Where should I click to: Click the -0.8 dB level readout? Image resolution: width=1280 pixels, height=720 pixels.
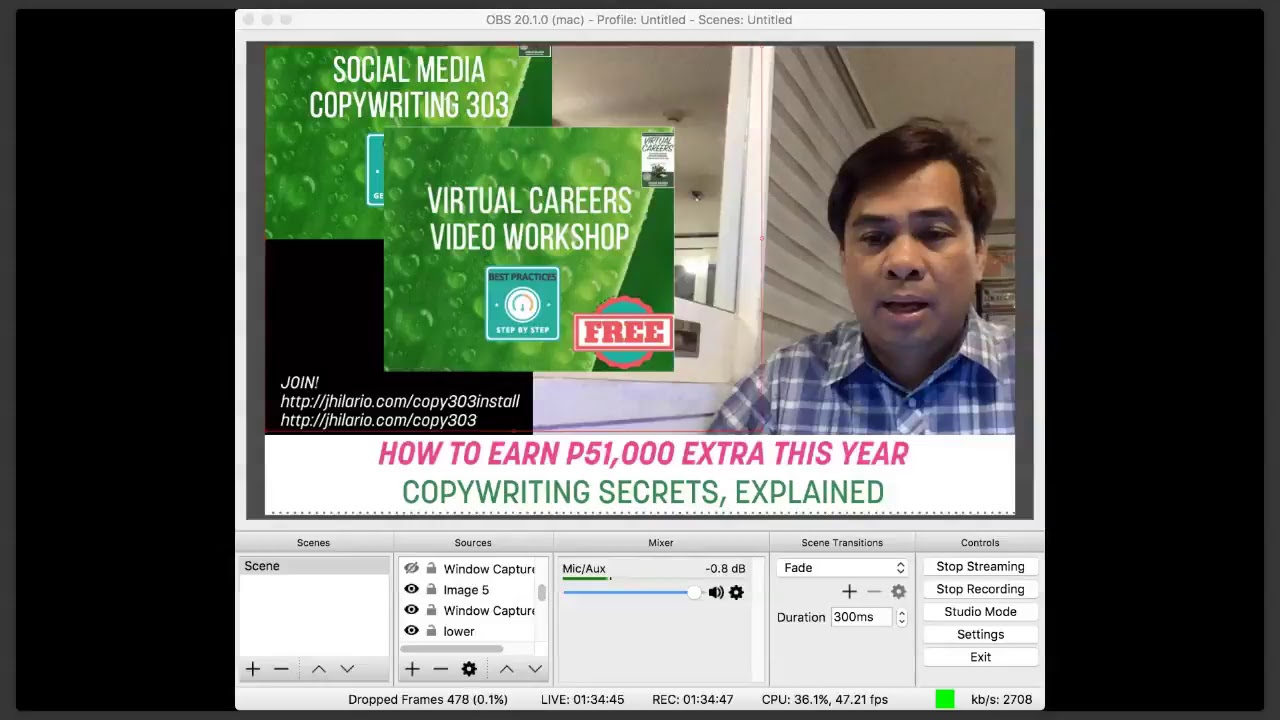click(725, 569)
